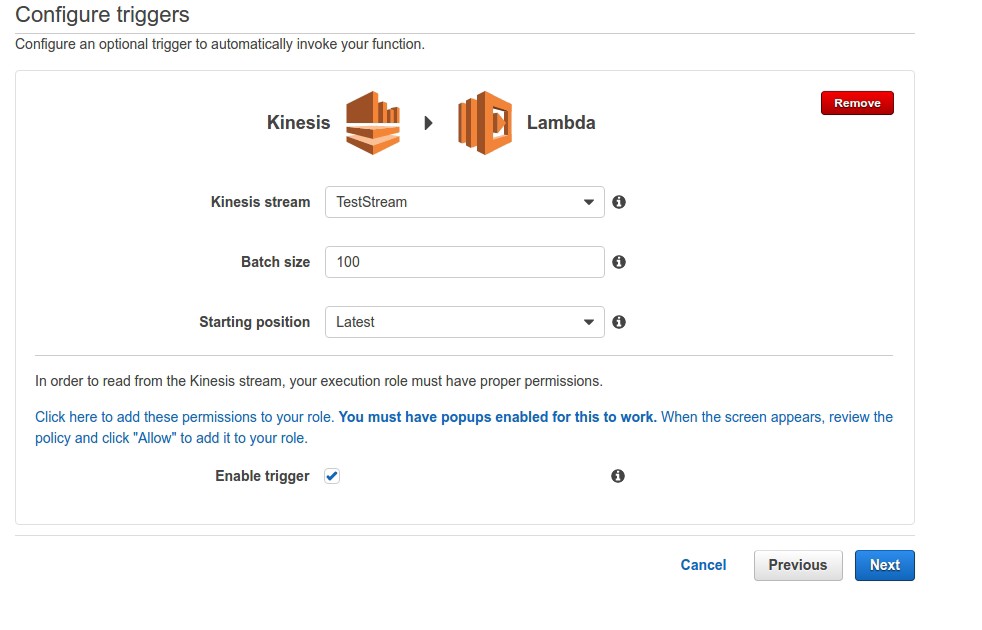Show info for Kinesis stream field

pos(619,202)
